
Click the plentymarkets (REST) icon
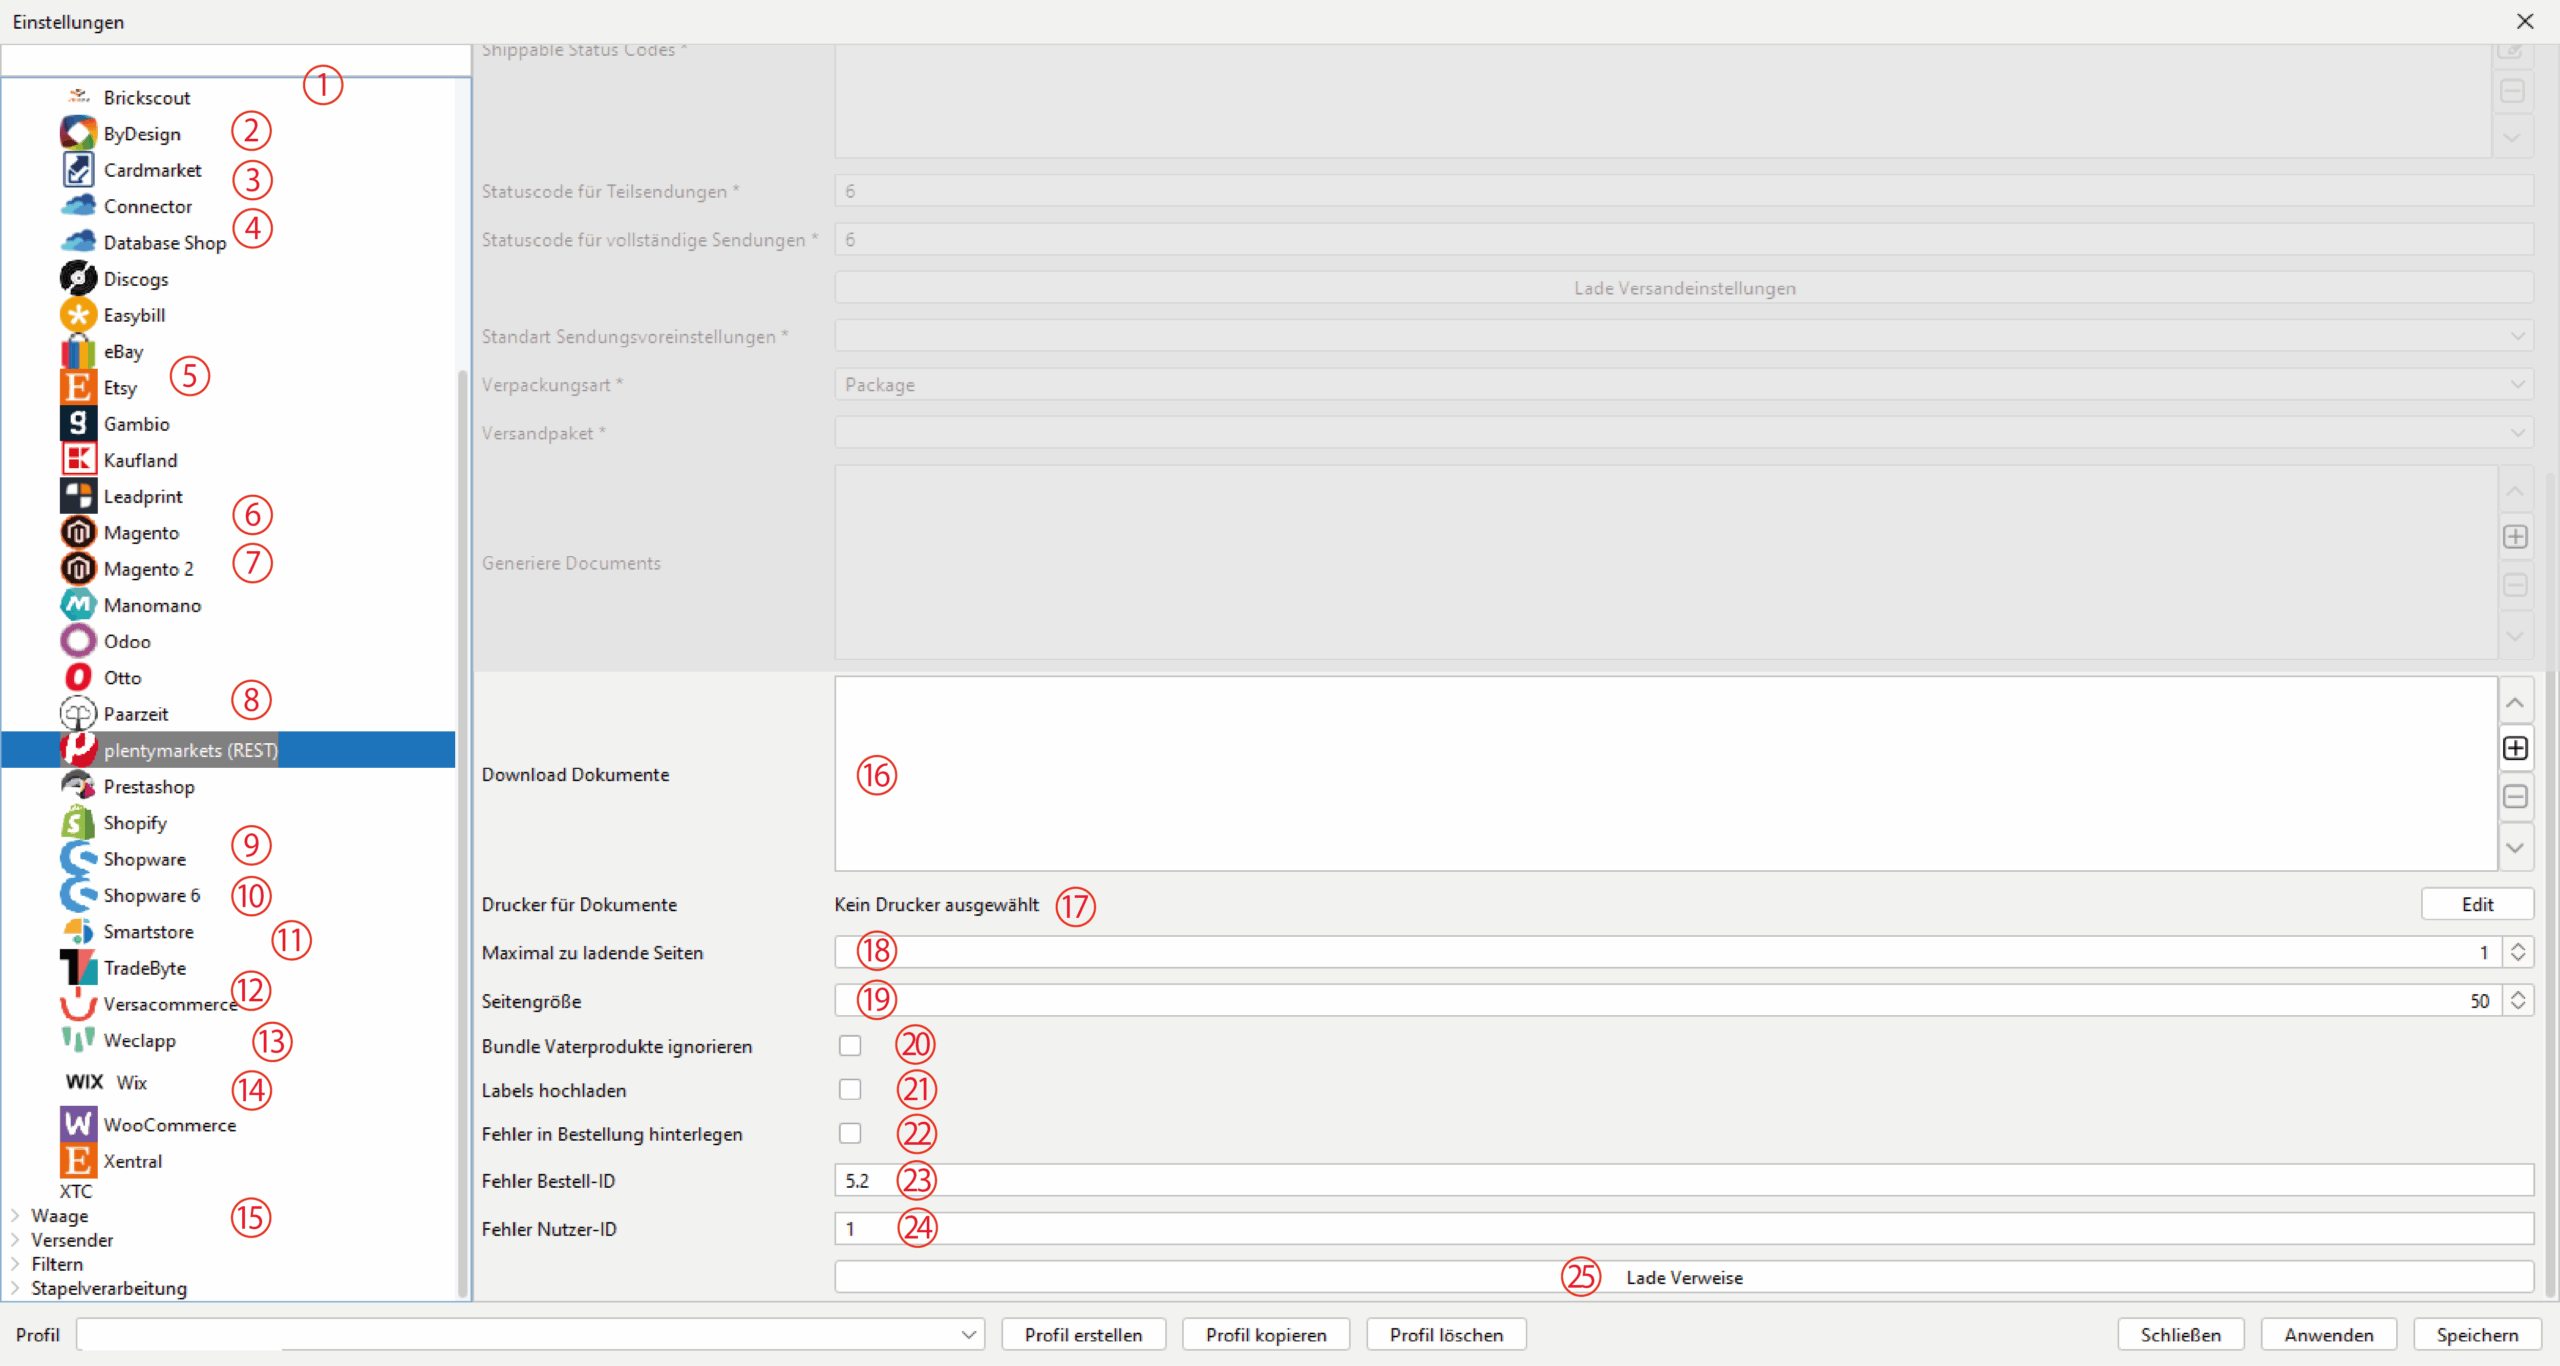pyautogui.click(x=78, y=750)
